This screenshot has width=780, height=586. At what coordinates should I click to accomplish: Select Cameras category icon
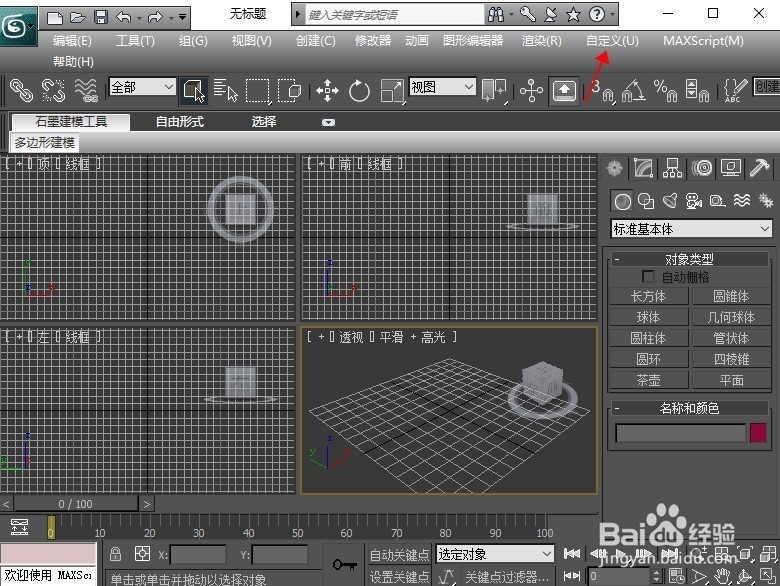click(x=693, y=201)
